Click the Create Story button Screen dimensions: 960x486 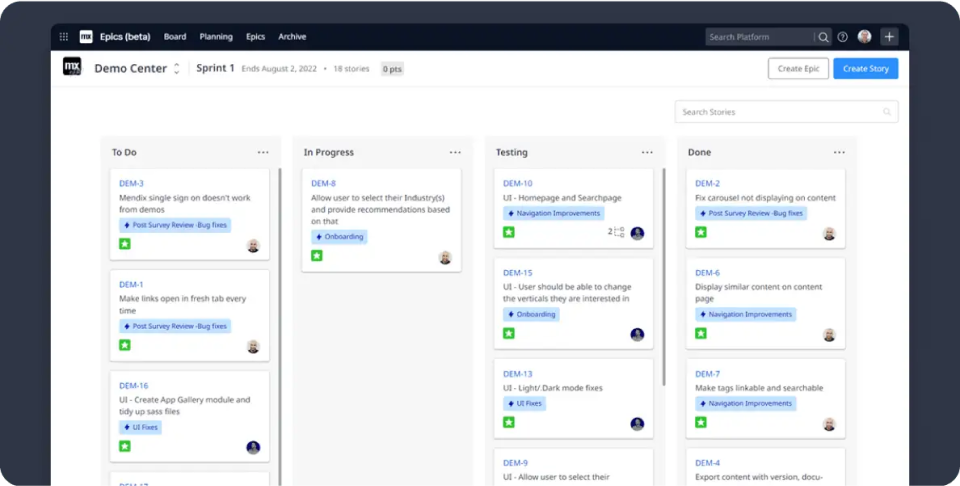[x=865, y=68]
